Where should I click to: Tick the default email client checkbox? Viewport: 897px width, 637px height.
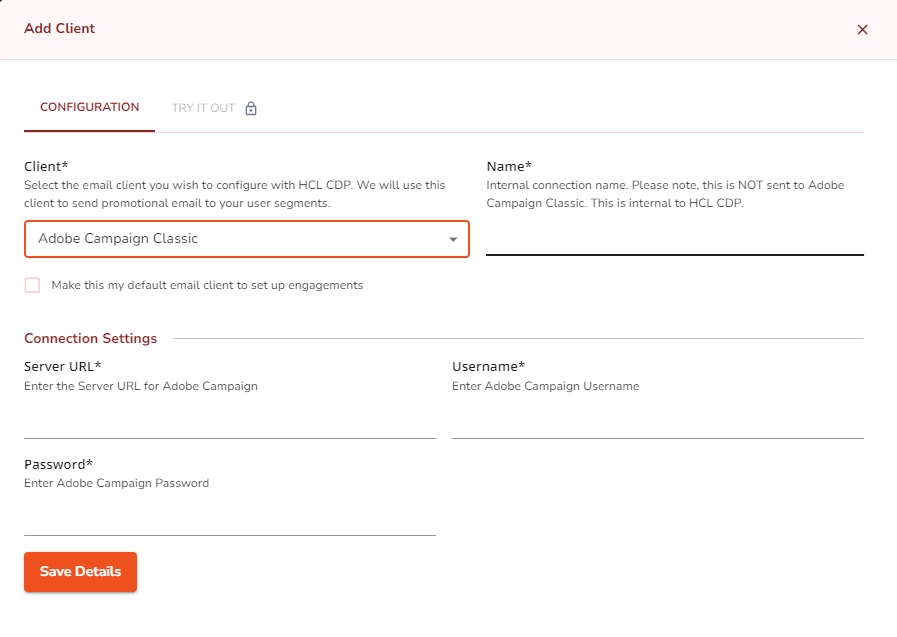pos(33,285)
